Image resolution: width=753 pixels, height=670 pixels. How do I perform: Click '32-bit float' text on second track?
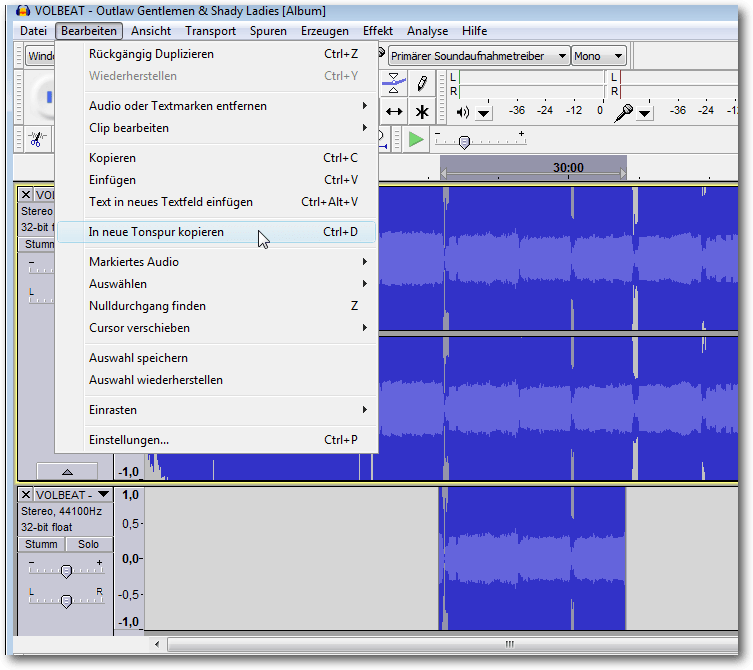46,527
